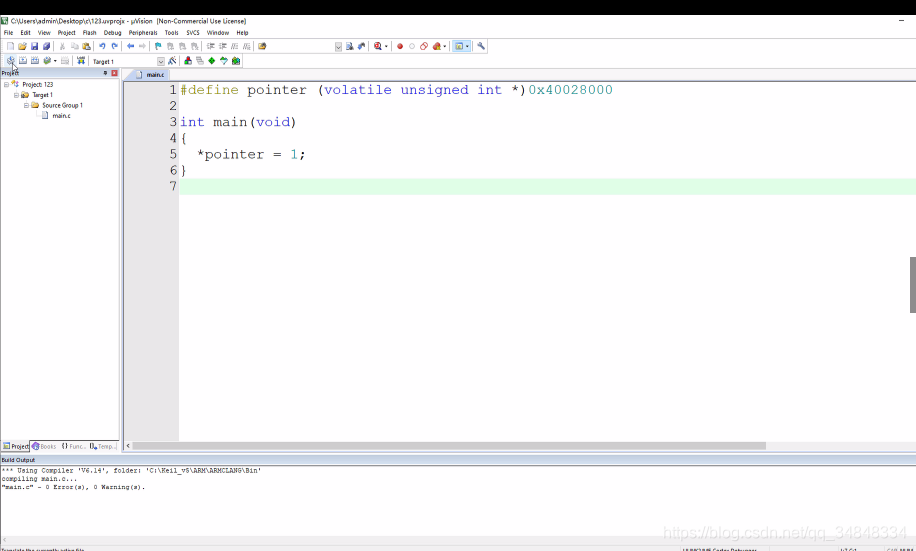Kill all breakpoints icon
The image size is (916, 551).
[436, 46]
